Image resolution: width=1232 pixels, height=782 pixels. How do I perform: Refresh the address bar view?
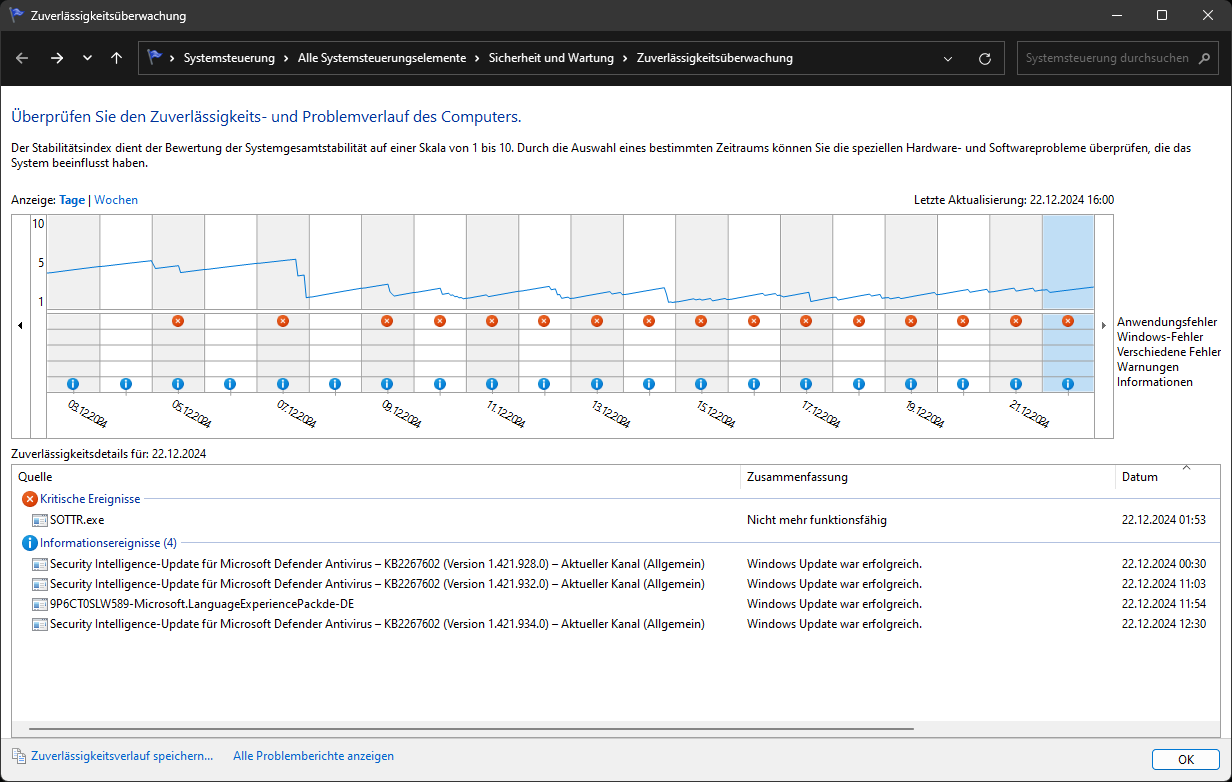pos(985,58)
